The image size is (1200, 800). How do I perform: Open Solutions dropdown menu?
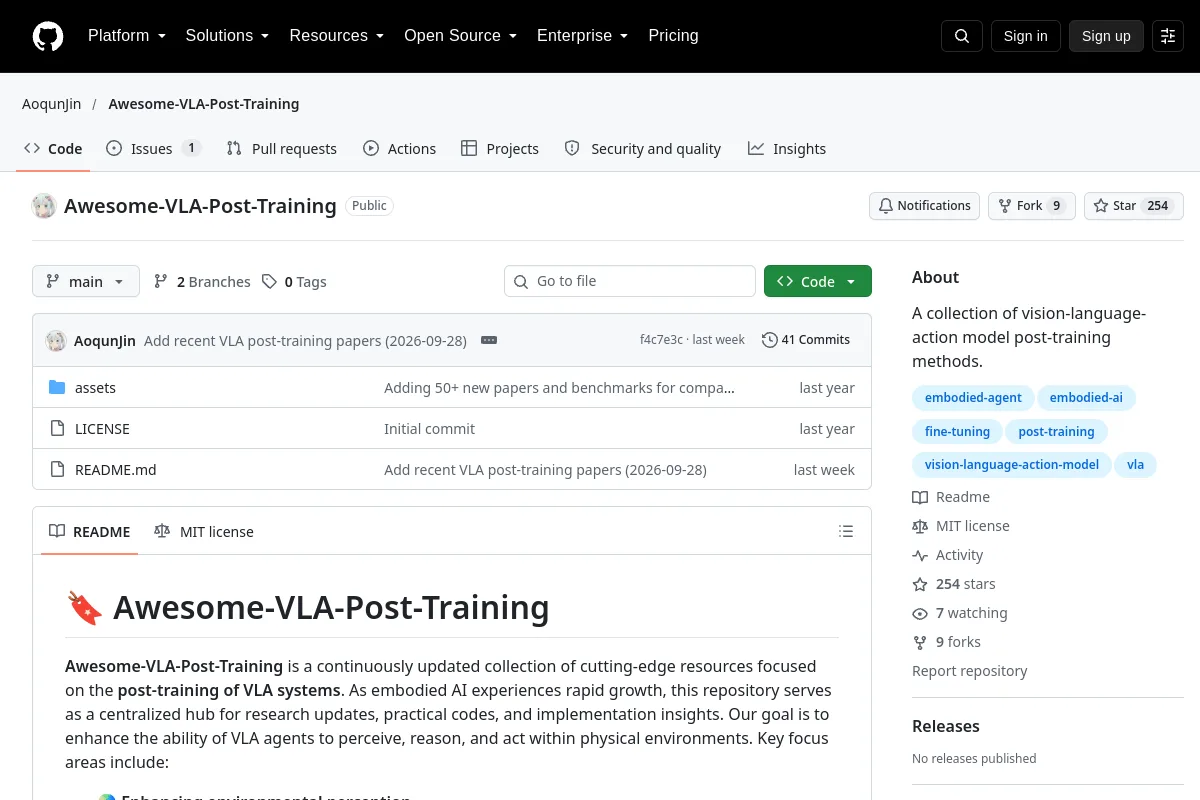tap(227, 36)
